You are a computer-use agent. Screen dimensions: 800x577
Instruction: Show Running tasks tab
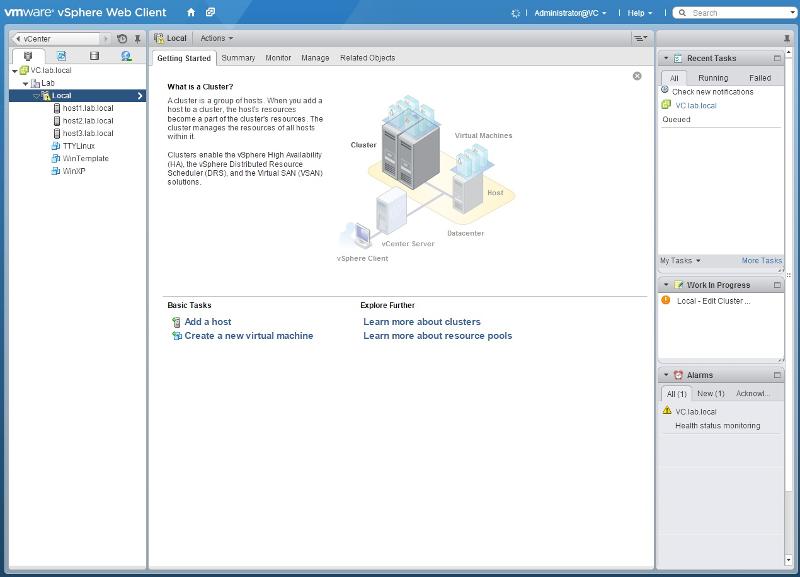pyautogui.click(x=713, y=78)
